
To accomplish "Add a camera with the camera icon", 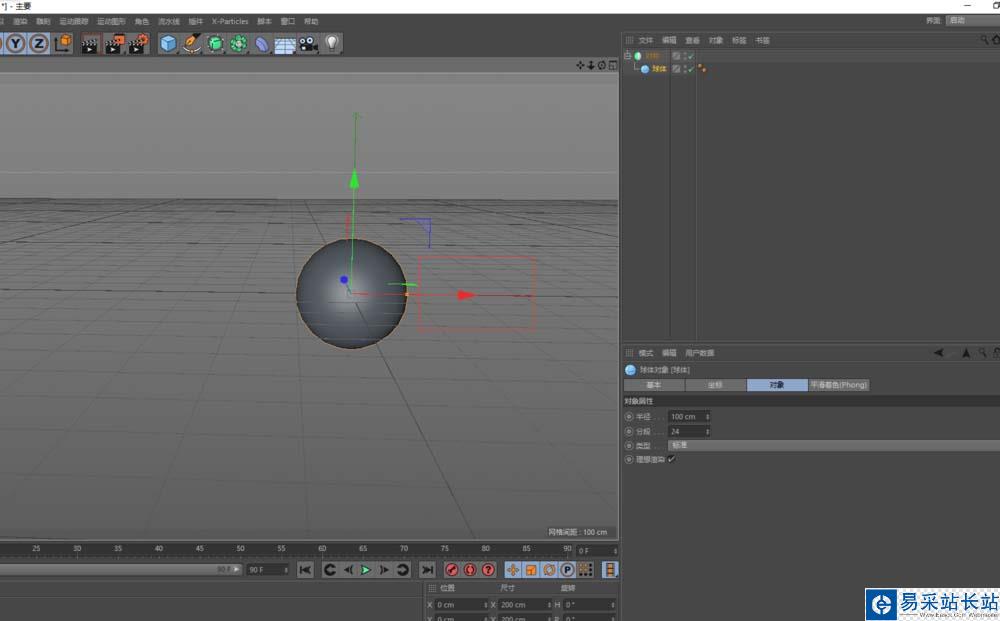I will tap(309, 44).
